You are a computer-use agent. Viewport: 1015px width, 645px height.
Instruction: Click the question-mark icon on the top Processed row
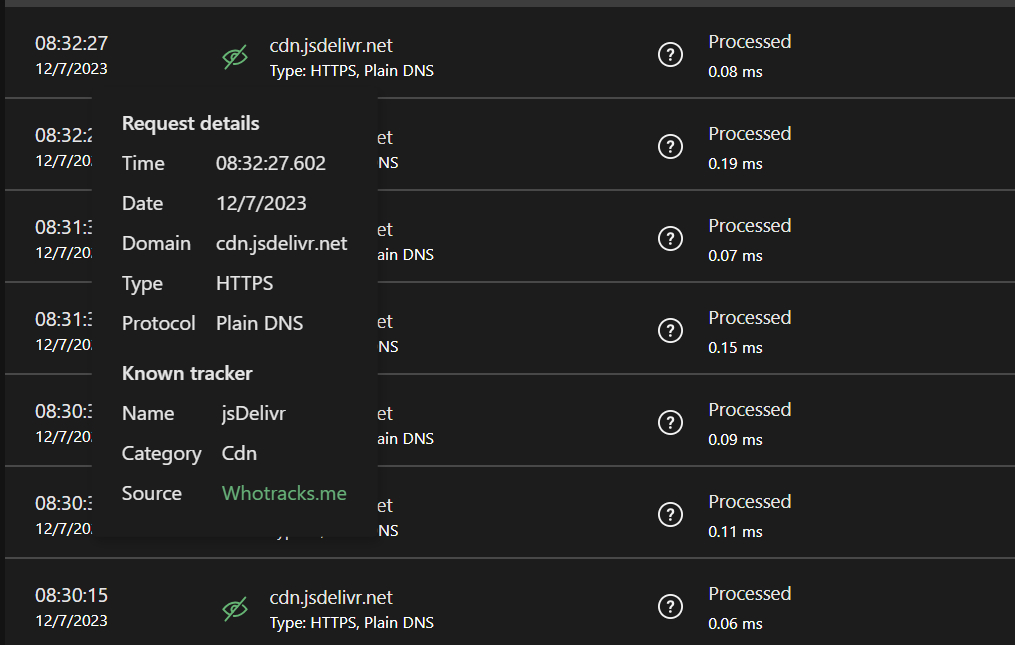pyautogui.click(x=670, y=55)
